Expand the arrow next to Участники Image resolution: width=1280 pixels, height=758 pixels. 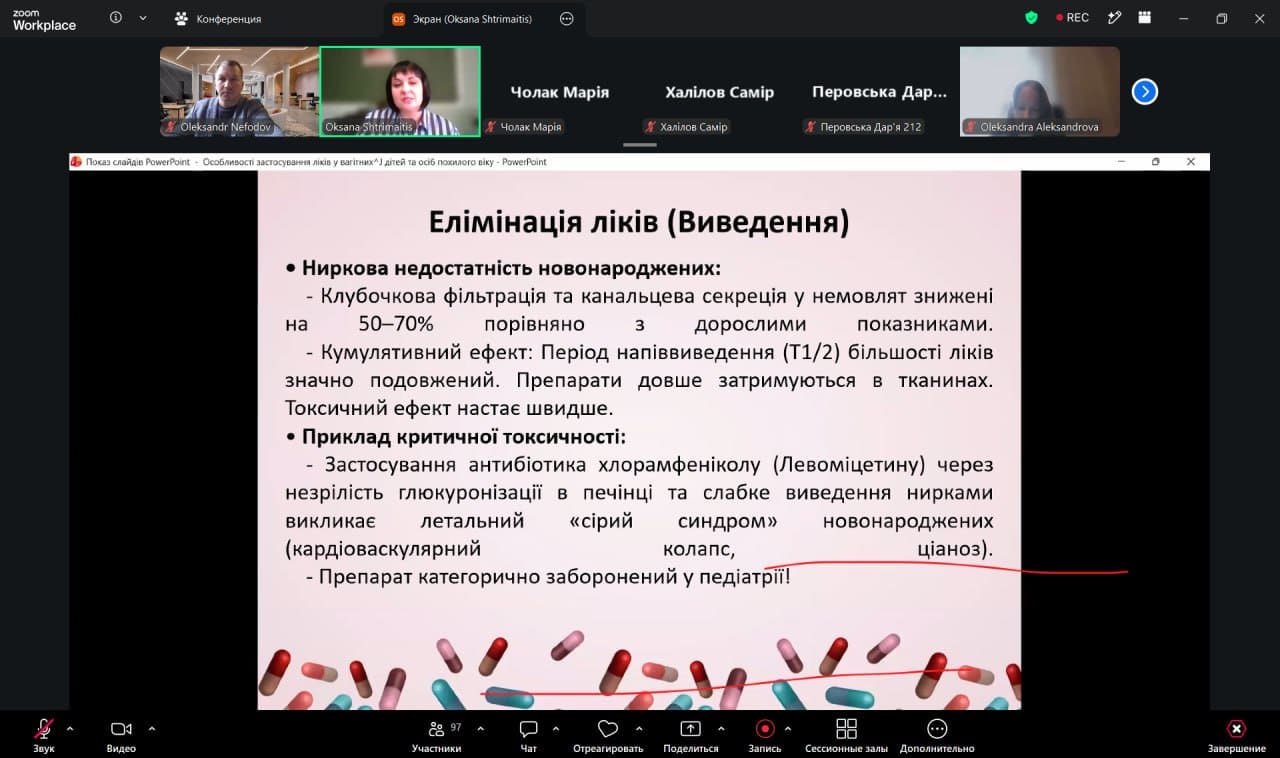[480, 728]
